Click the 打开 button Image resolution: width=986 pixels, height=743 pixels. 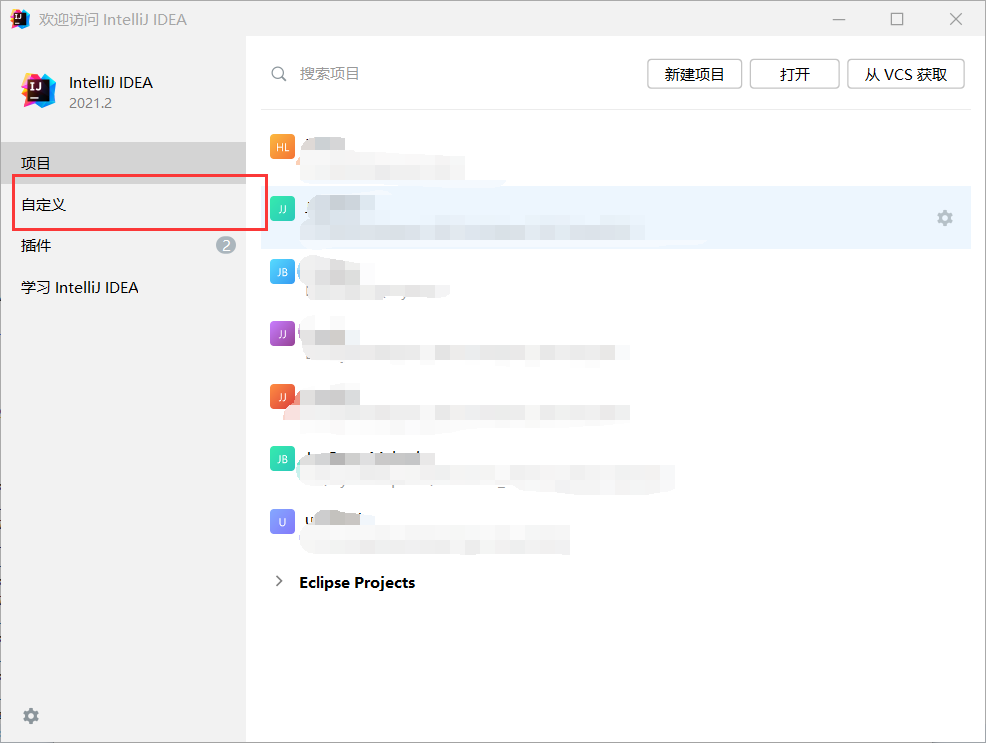pos(794,74)
